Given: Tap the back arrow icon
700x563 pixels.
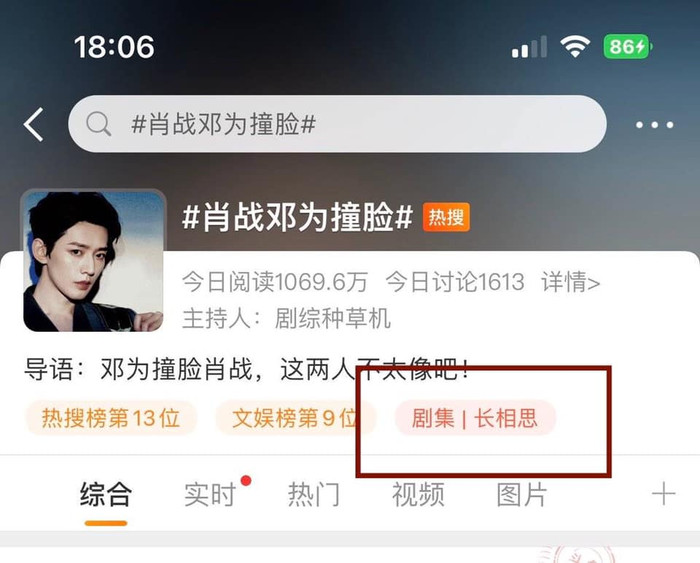Looking at the screenshot, I should tap(34, 125).
